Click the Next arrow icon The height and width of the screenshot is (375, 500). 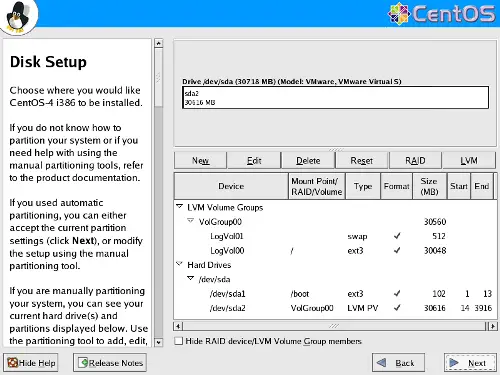pyautogui.click(x=454, y=362)
